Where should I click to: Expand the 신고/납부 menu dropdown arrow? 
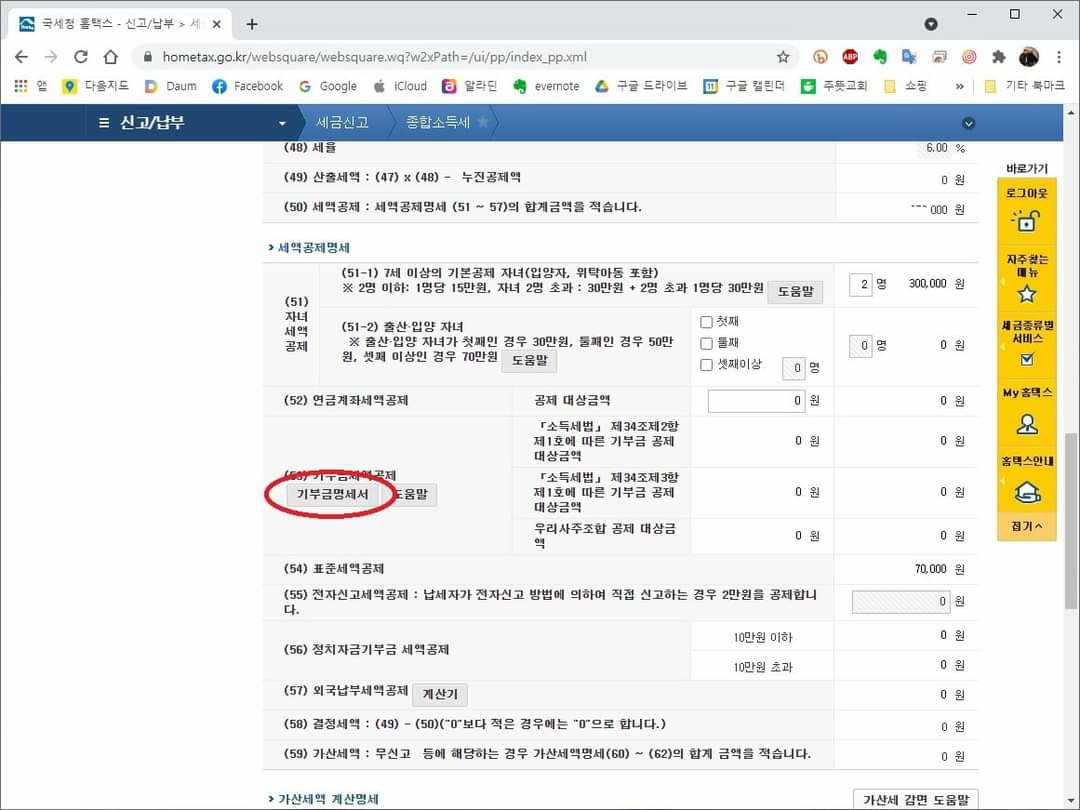point(282,123)
